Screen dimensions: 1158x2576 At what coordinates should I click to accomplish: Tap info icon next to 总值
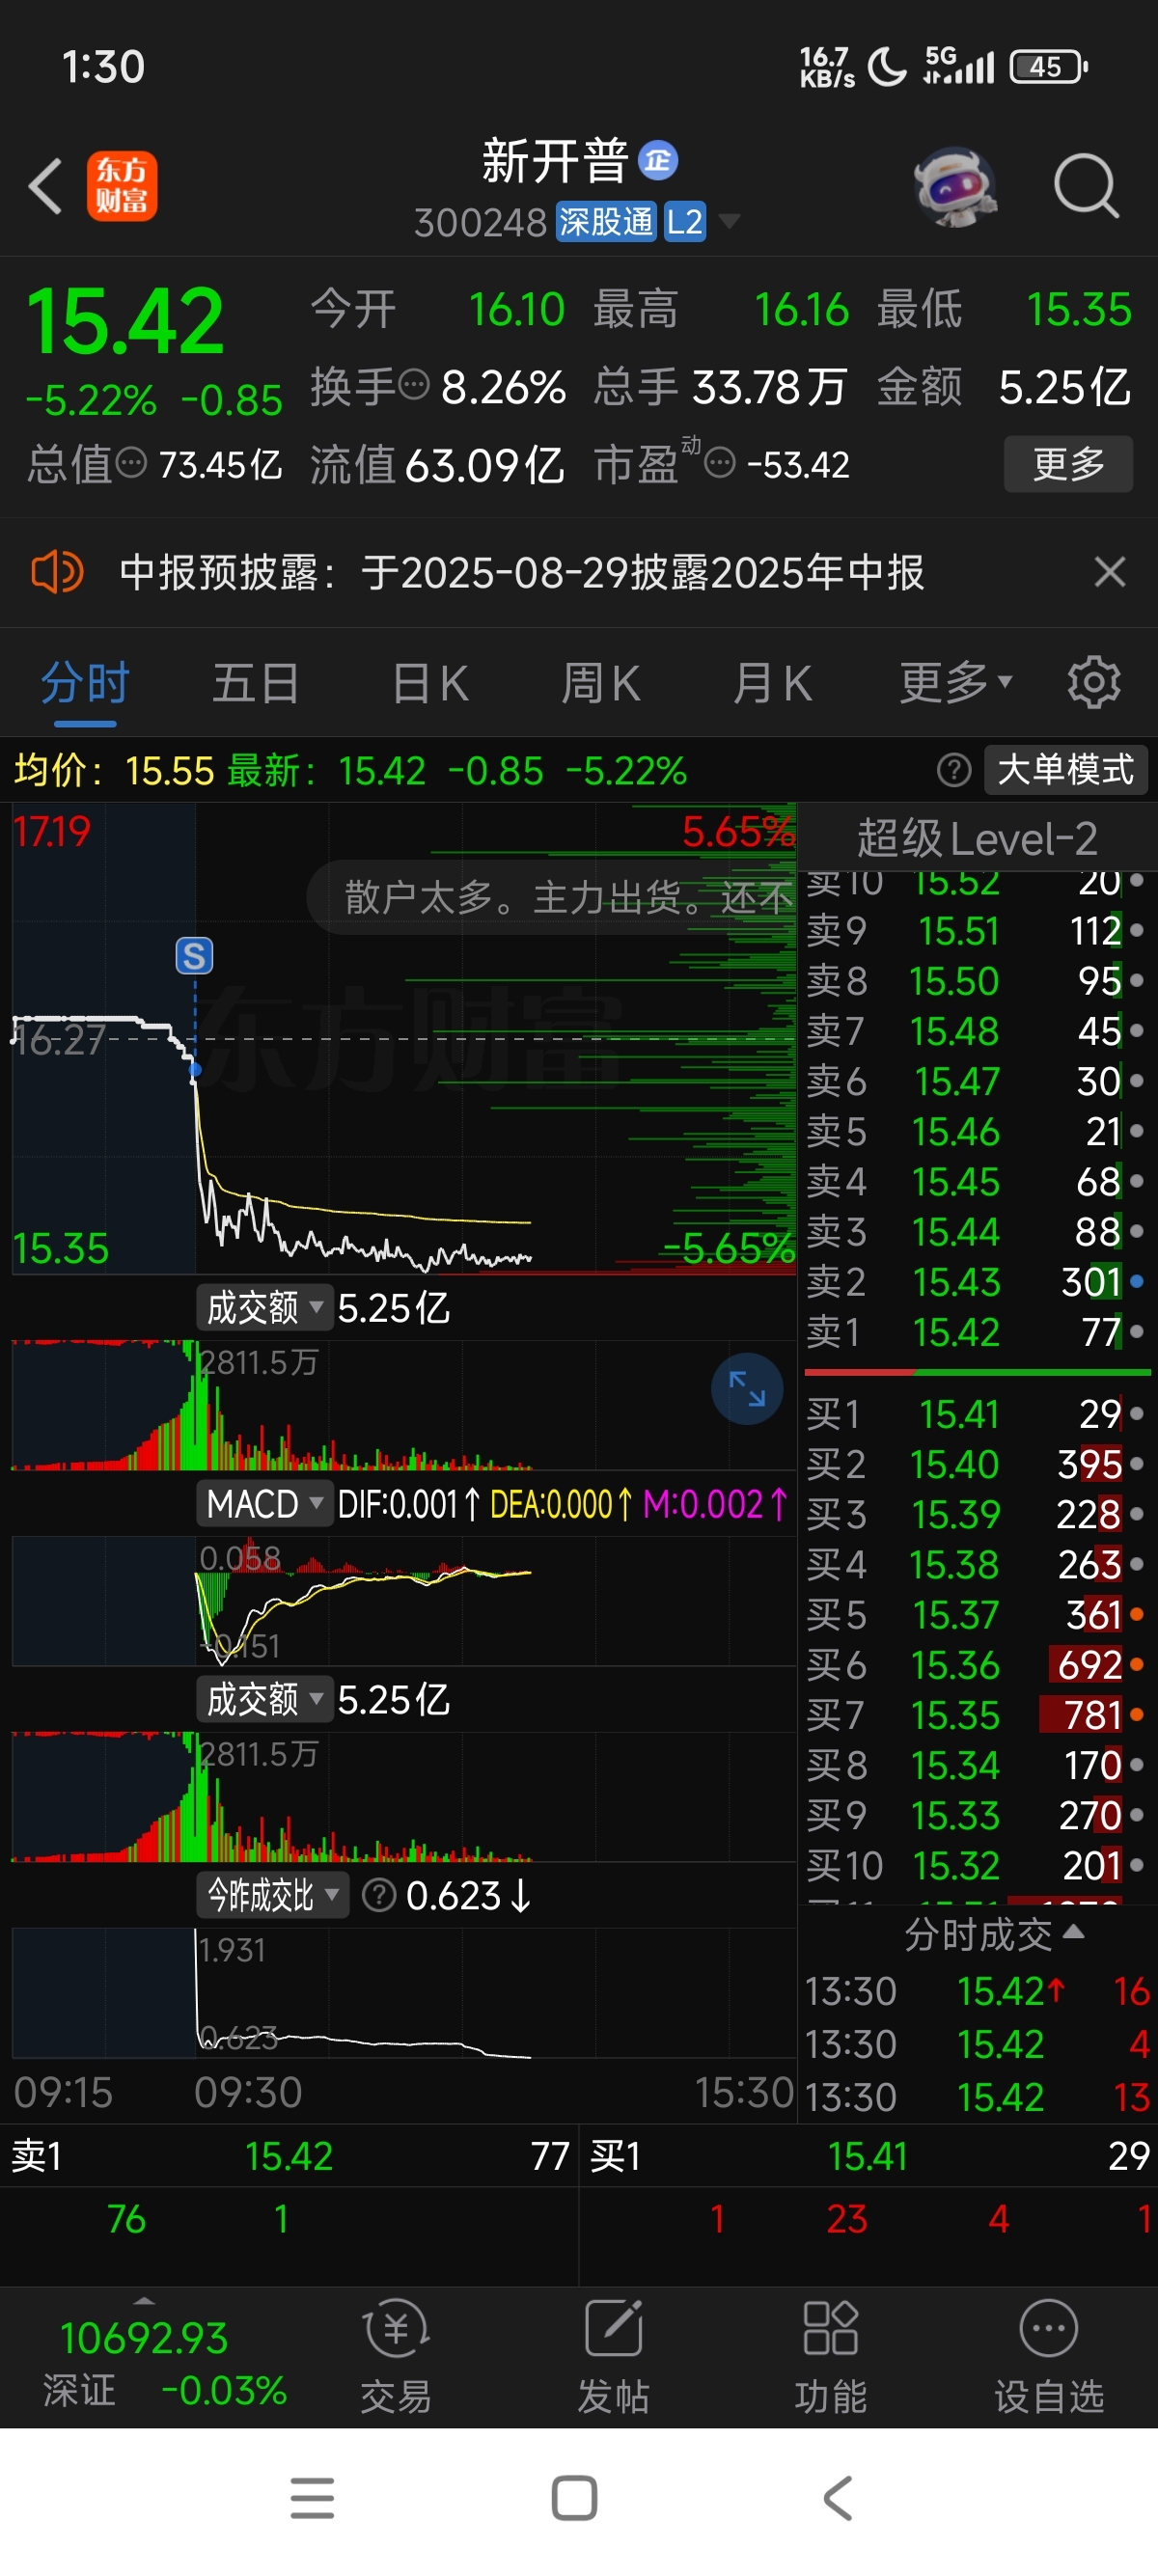click(x=131, y=463)
